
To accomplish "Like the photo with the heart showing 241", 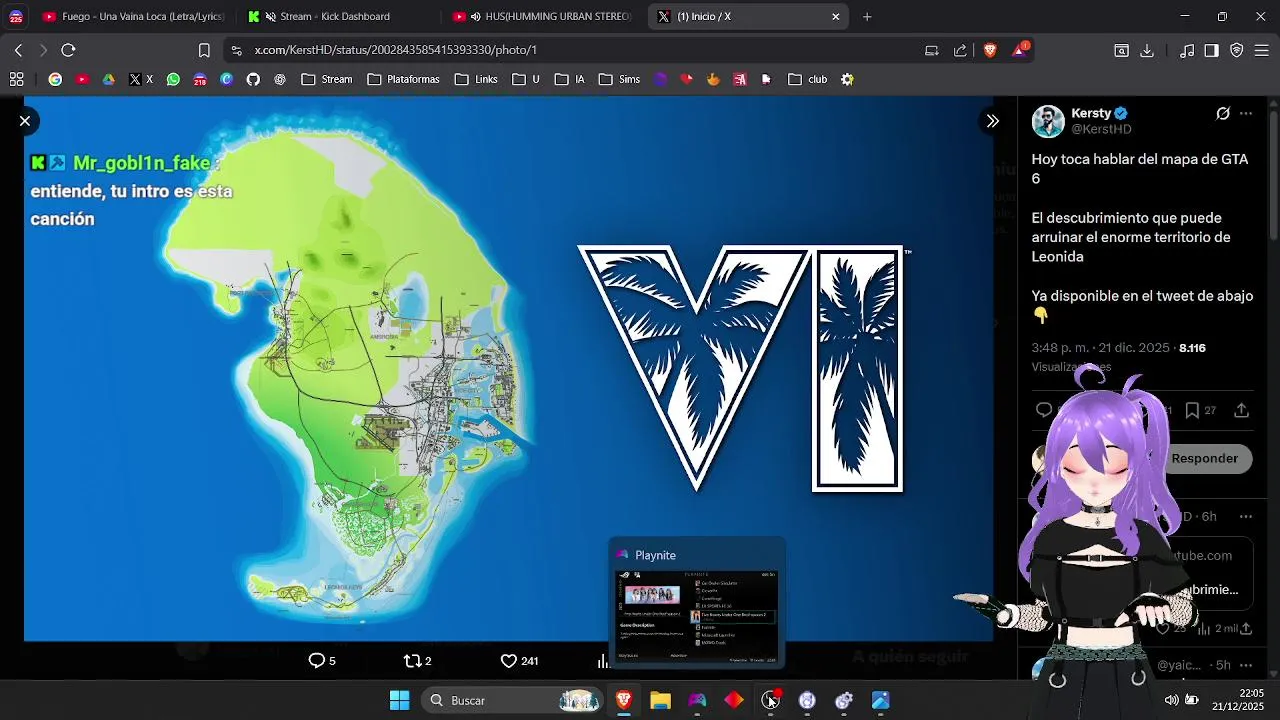I will tap(518, 660).
